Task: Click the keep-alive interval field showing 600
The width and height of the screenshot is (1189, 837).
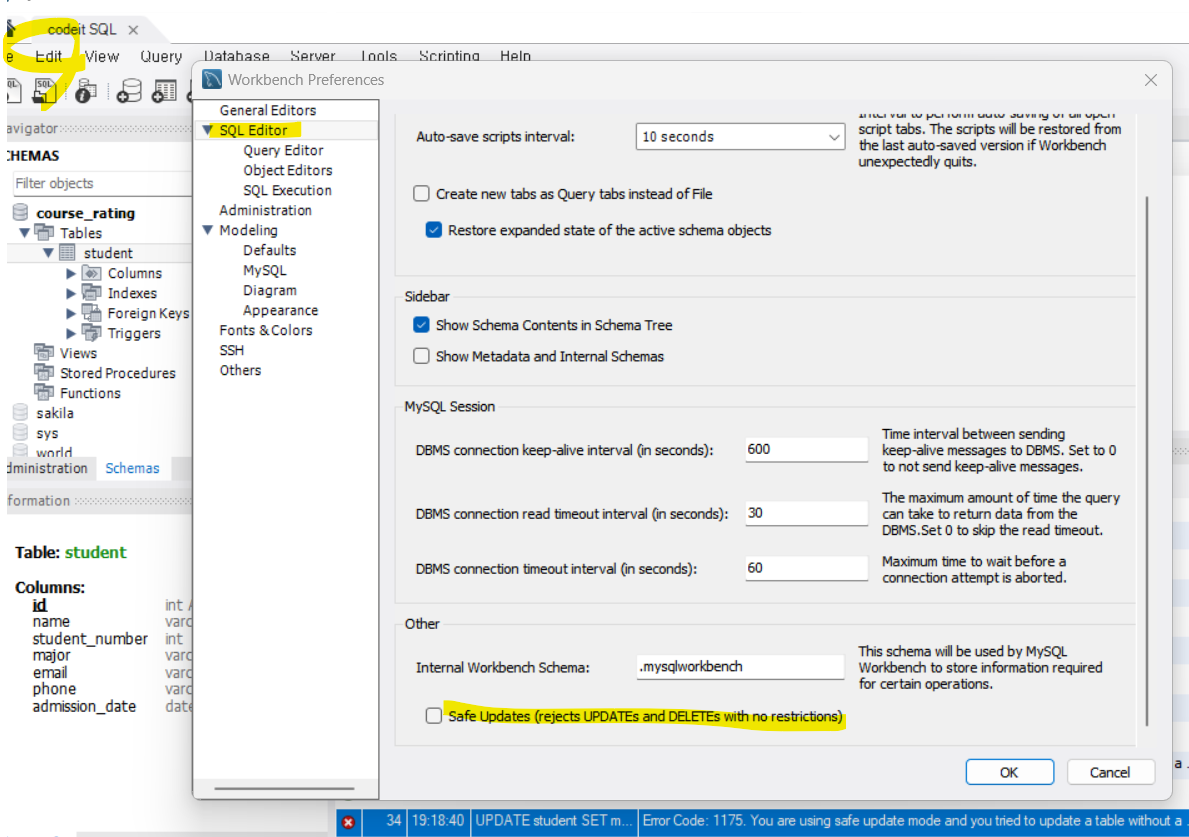Action: (x=806, y=449)
